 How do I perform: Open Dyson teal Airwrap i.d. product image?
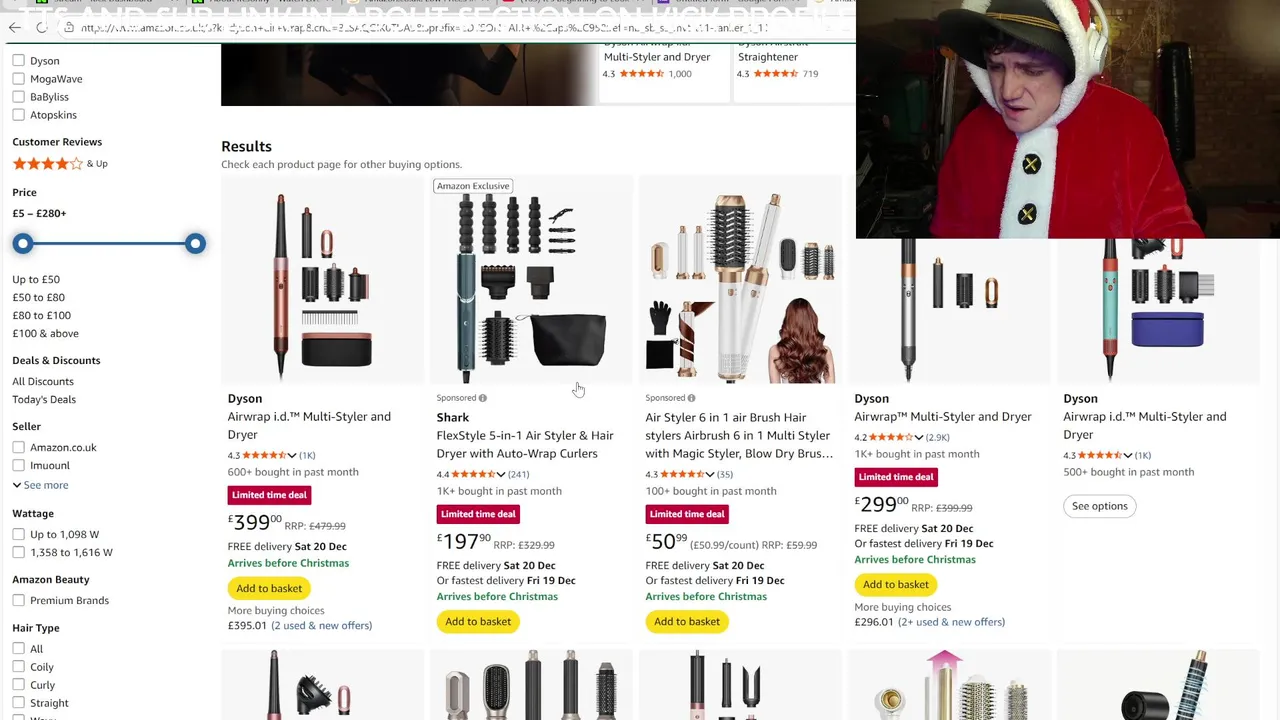click(1158, 310)
